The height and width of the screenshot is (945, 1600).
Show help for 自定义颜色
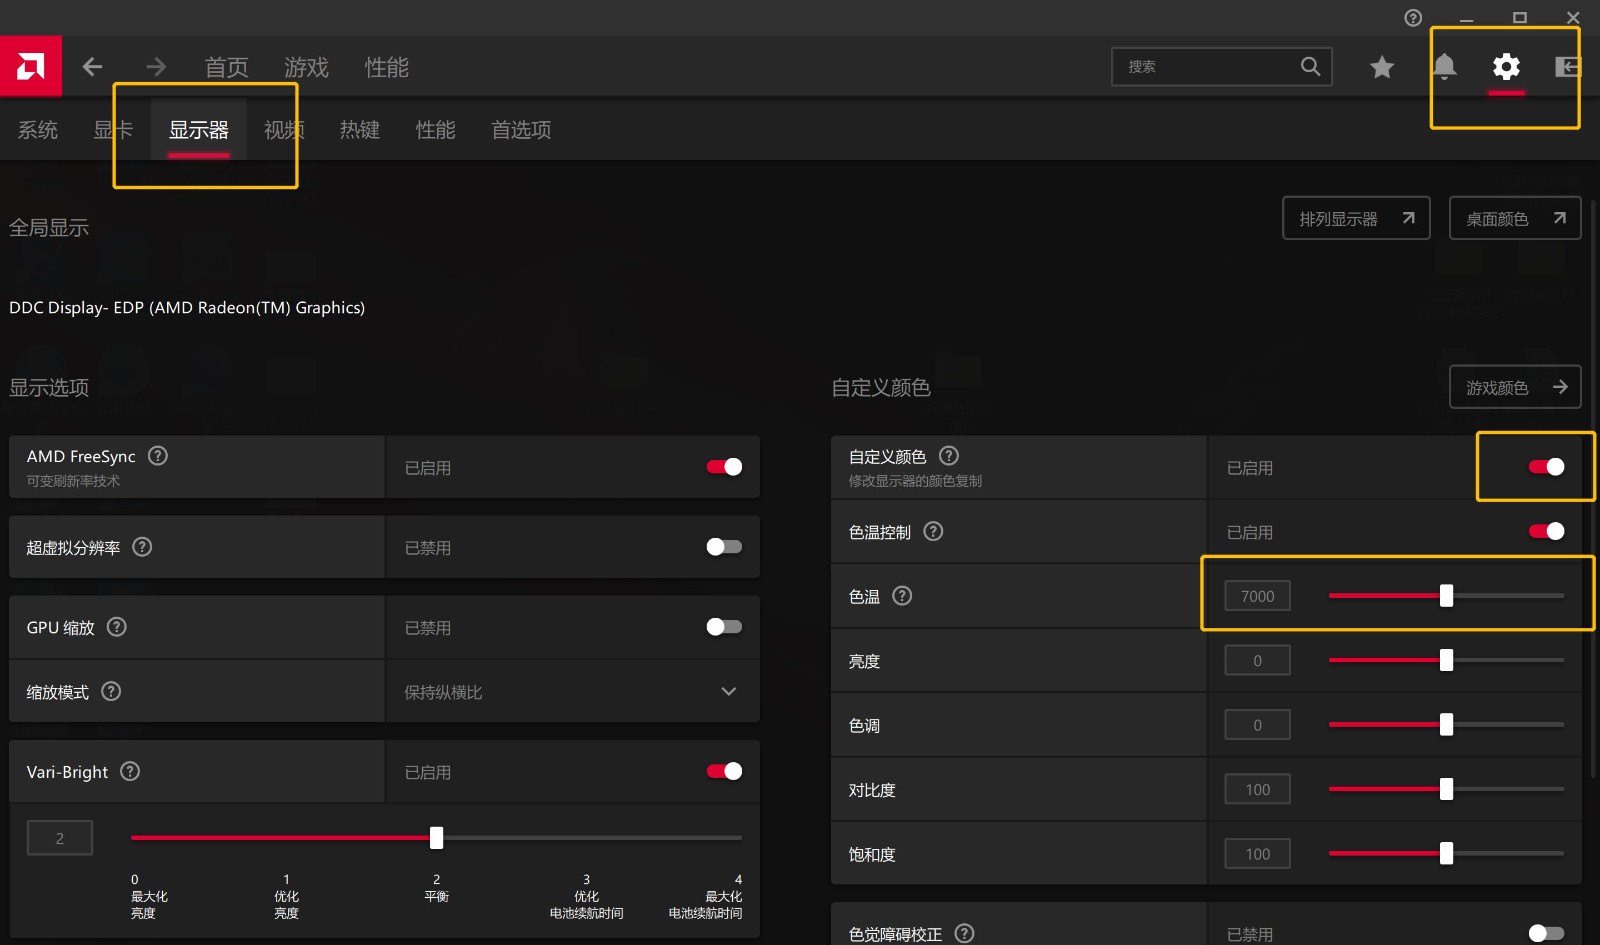[x=949, y=456]
